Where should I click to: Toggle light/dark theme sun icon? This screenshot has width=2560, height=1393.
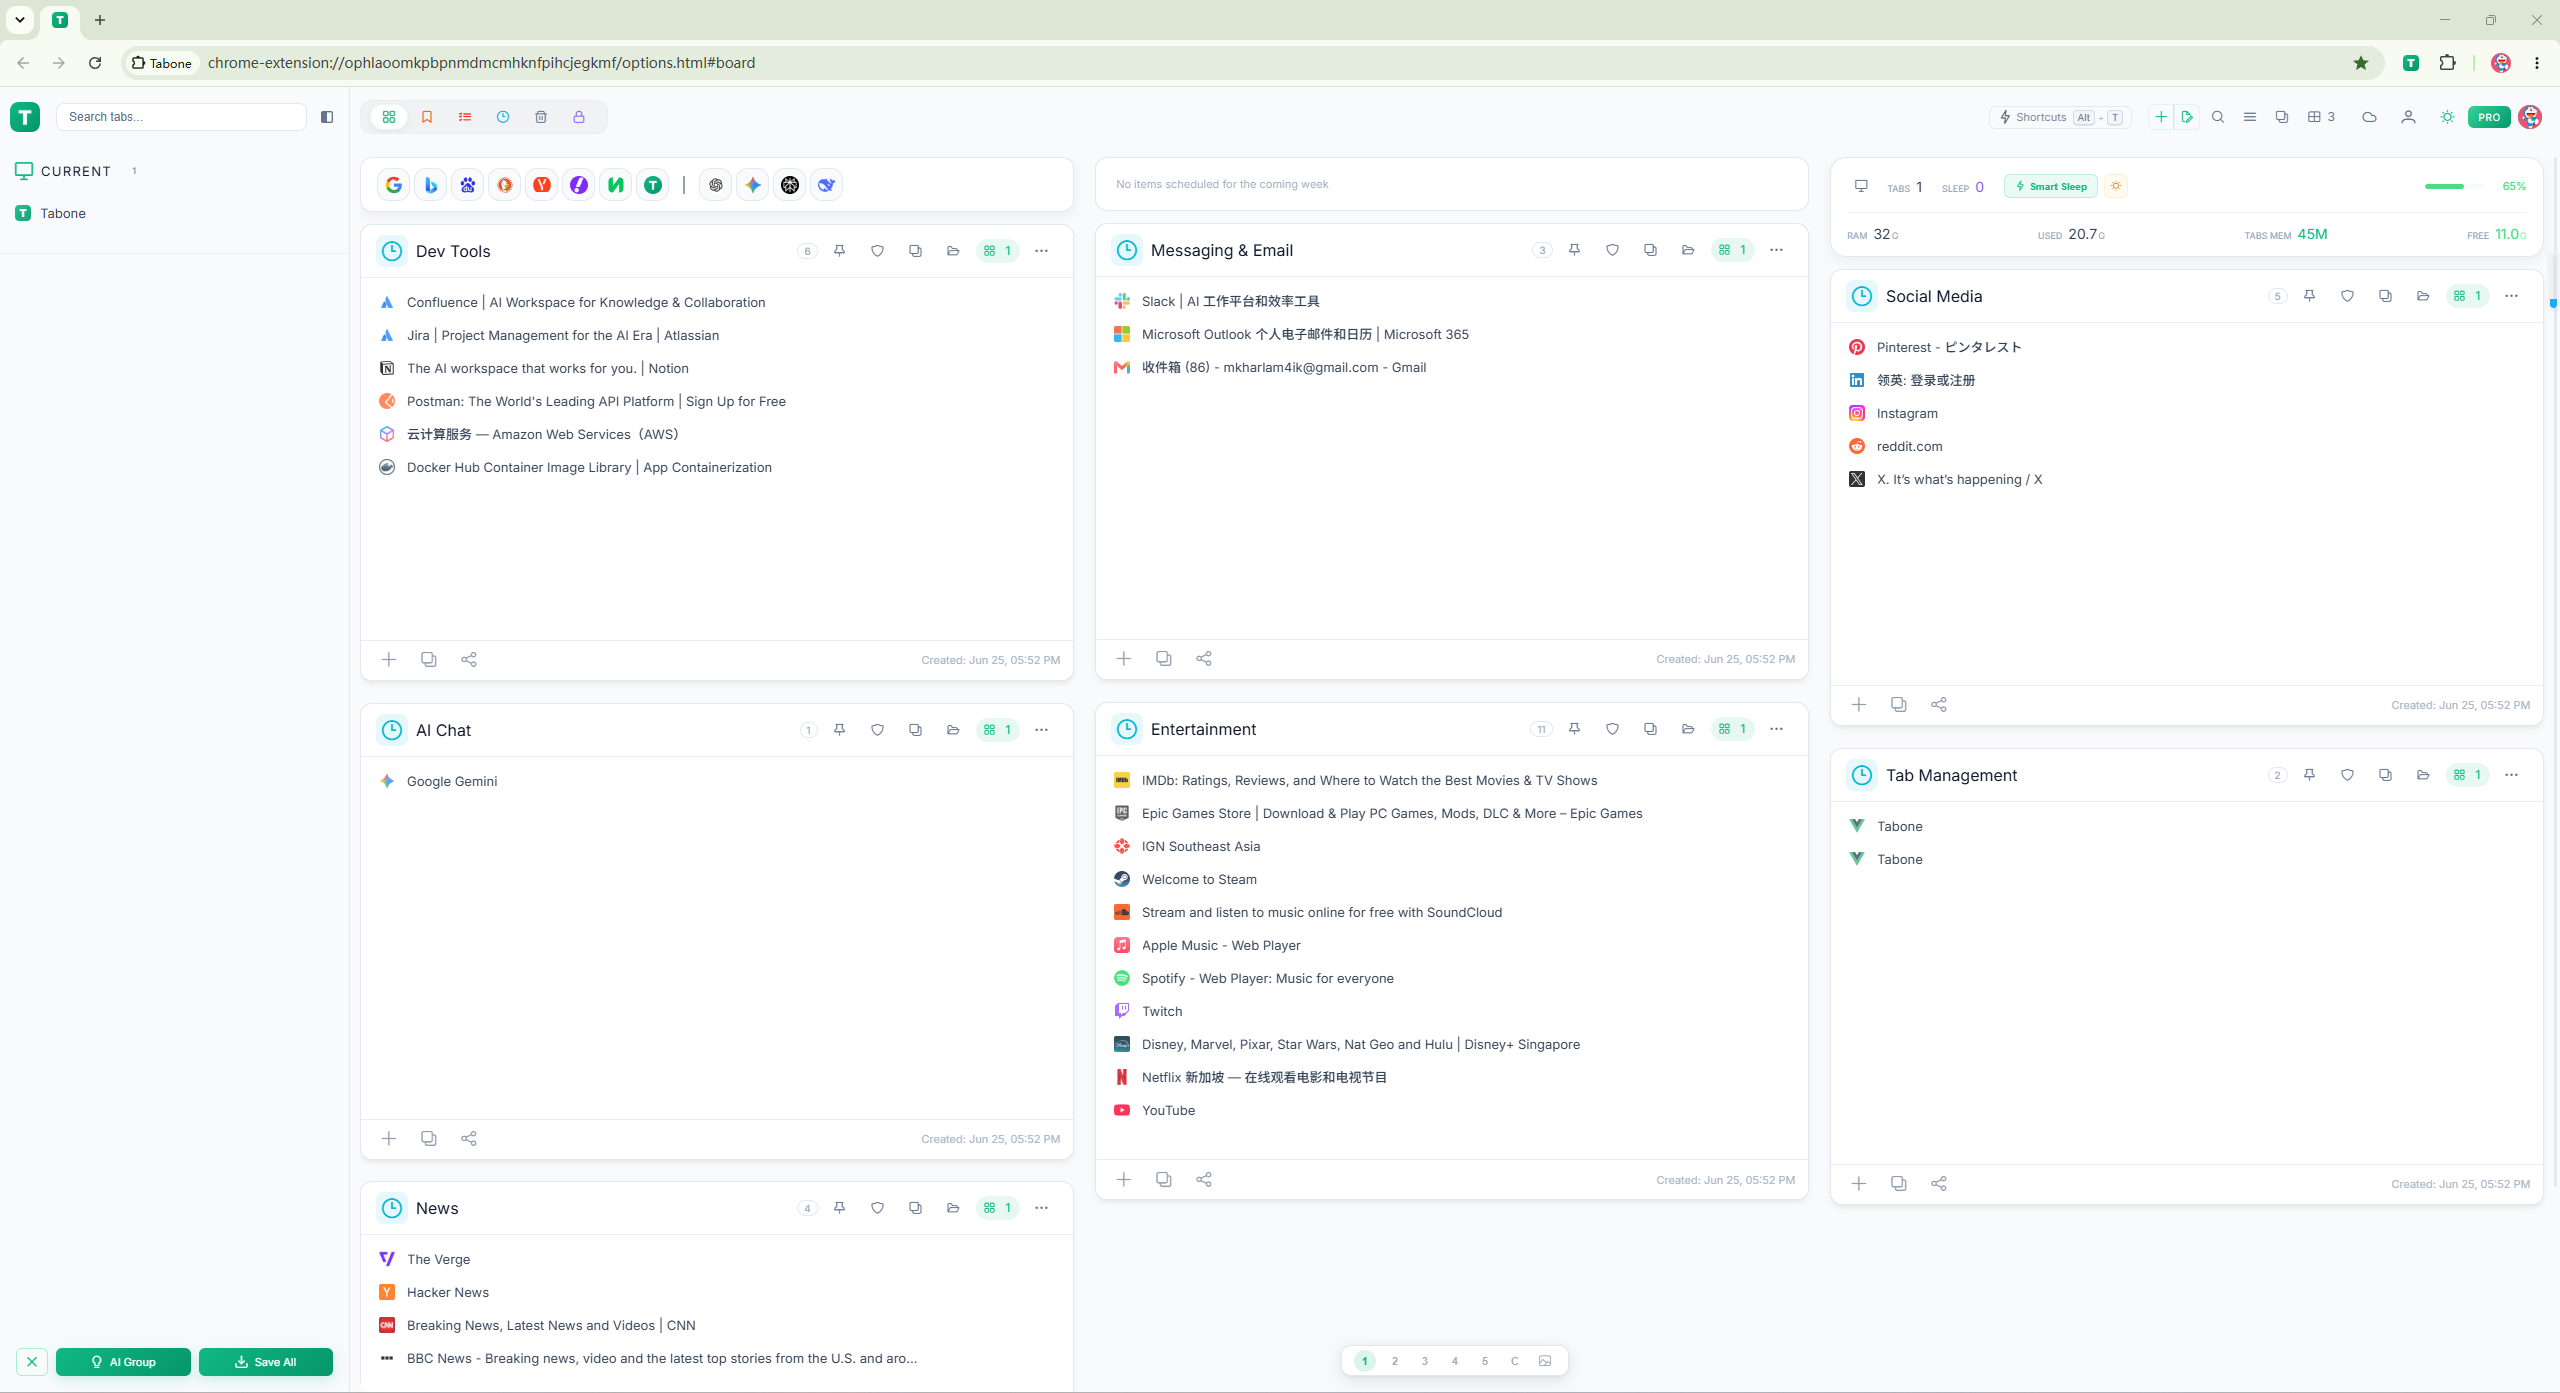[2447, 117]
